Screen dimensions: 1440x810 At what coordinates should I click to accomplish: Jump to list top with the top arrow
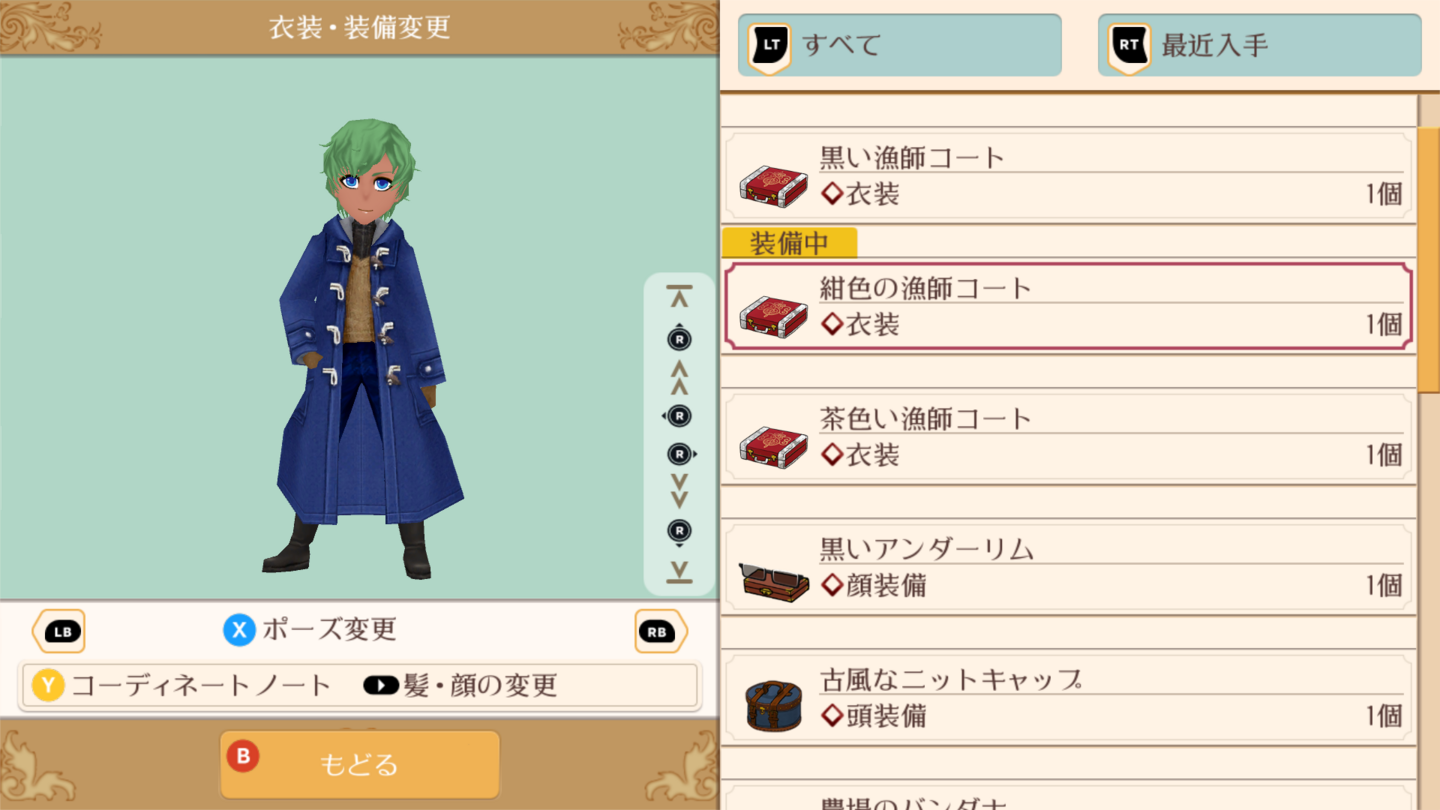(679, 296)
